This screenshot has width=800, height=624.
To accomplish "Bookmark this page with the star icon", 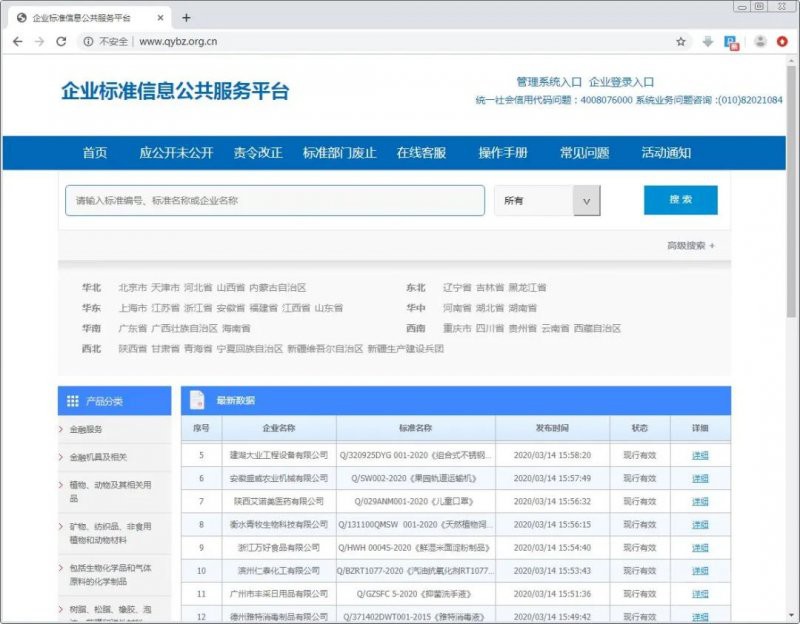I will 681,42.
